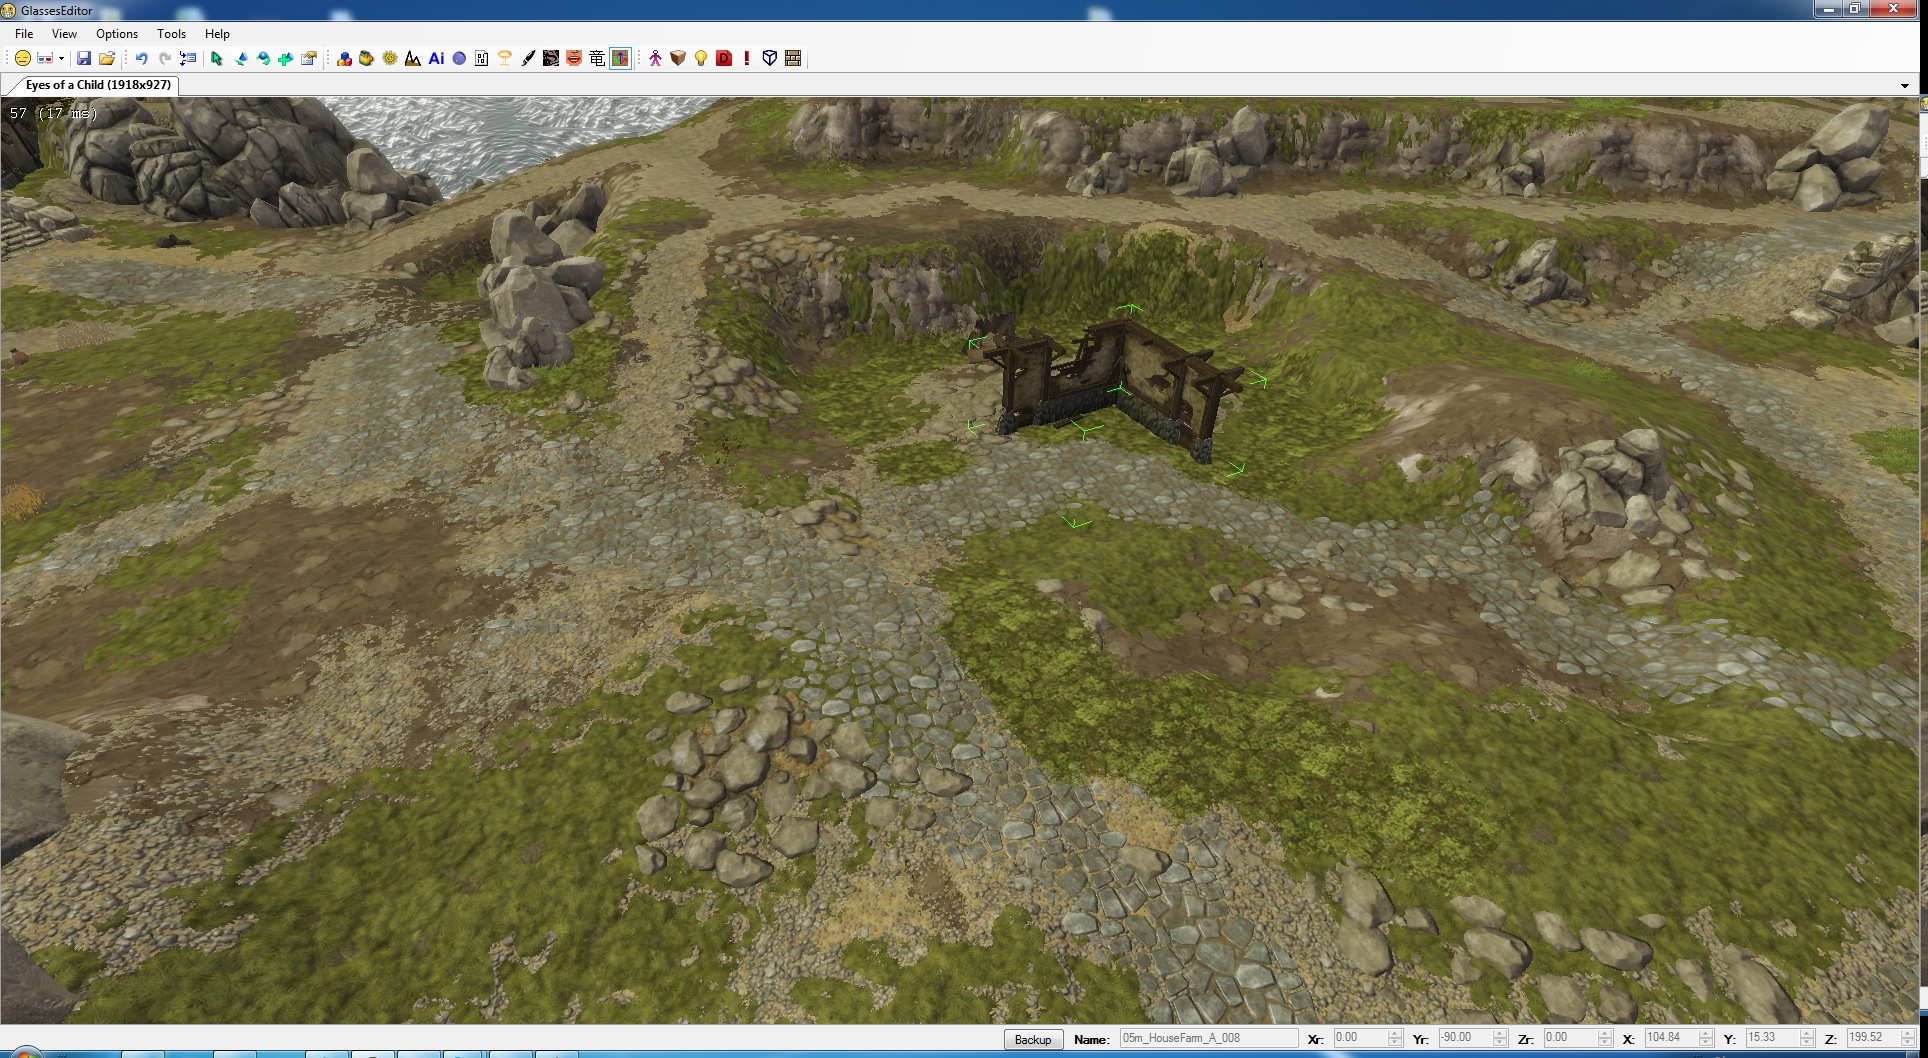Click the red exclamation mark icon
The image size is (1928, 1058).
[x=746, y=59]
